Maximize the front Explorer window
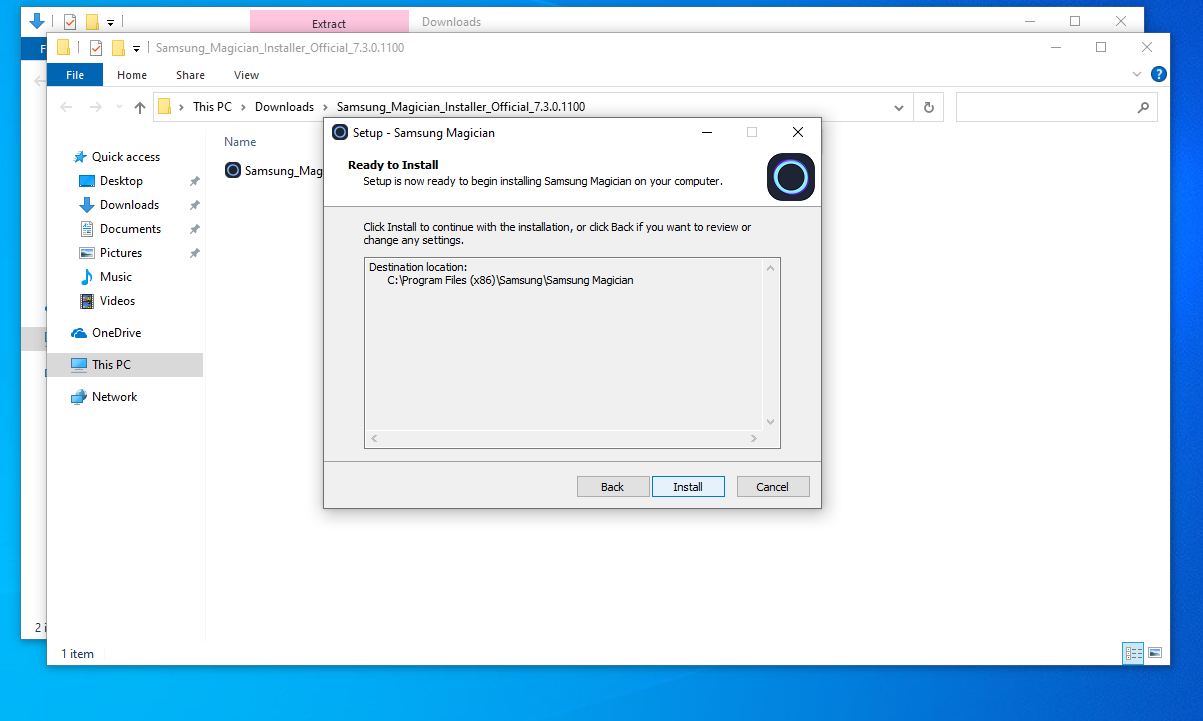The width and height of the screenshot is (1203, 721). coord(1101,47)
